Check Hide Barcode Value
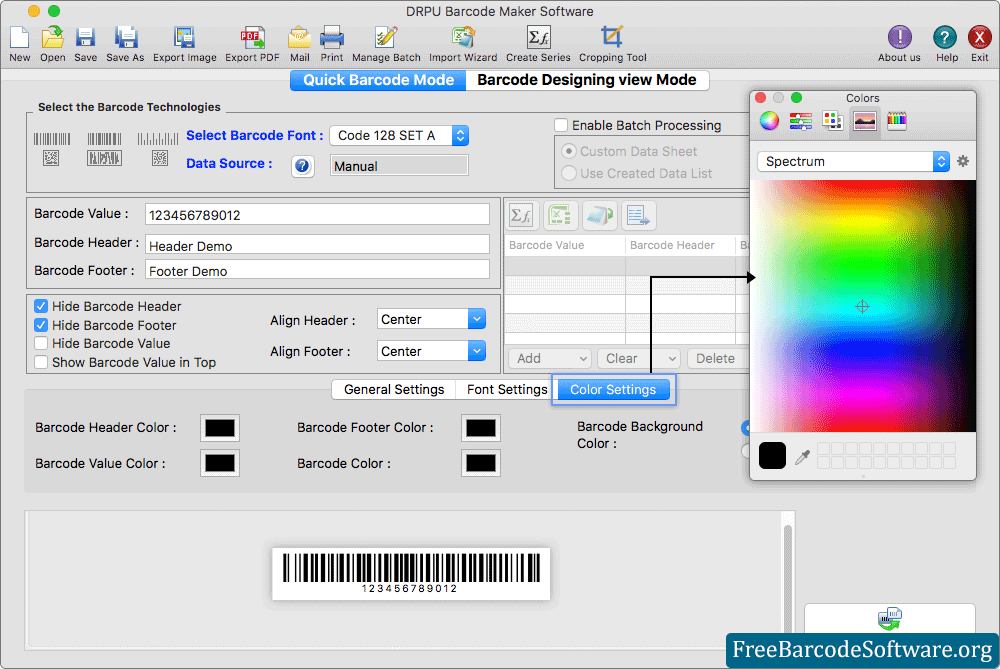 41,343
